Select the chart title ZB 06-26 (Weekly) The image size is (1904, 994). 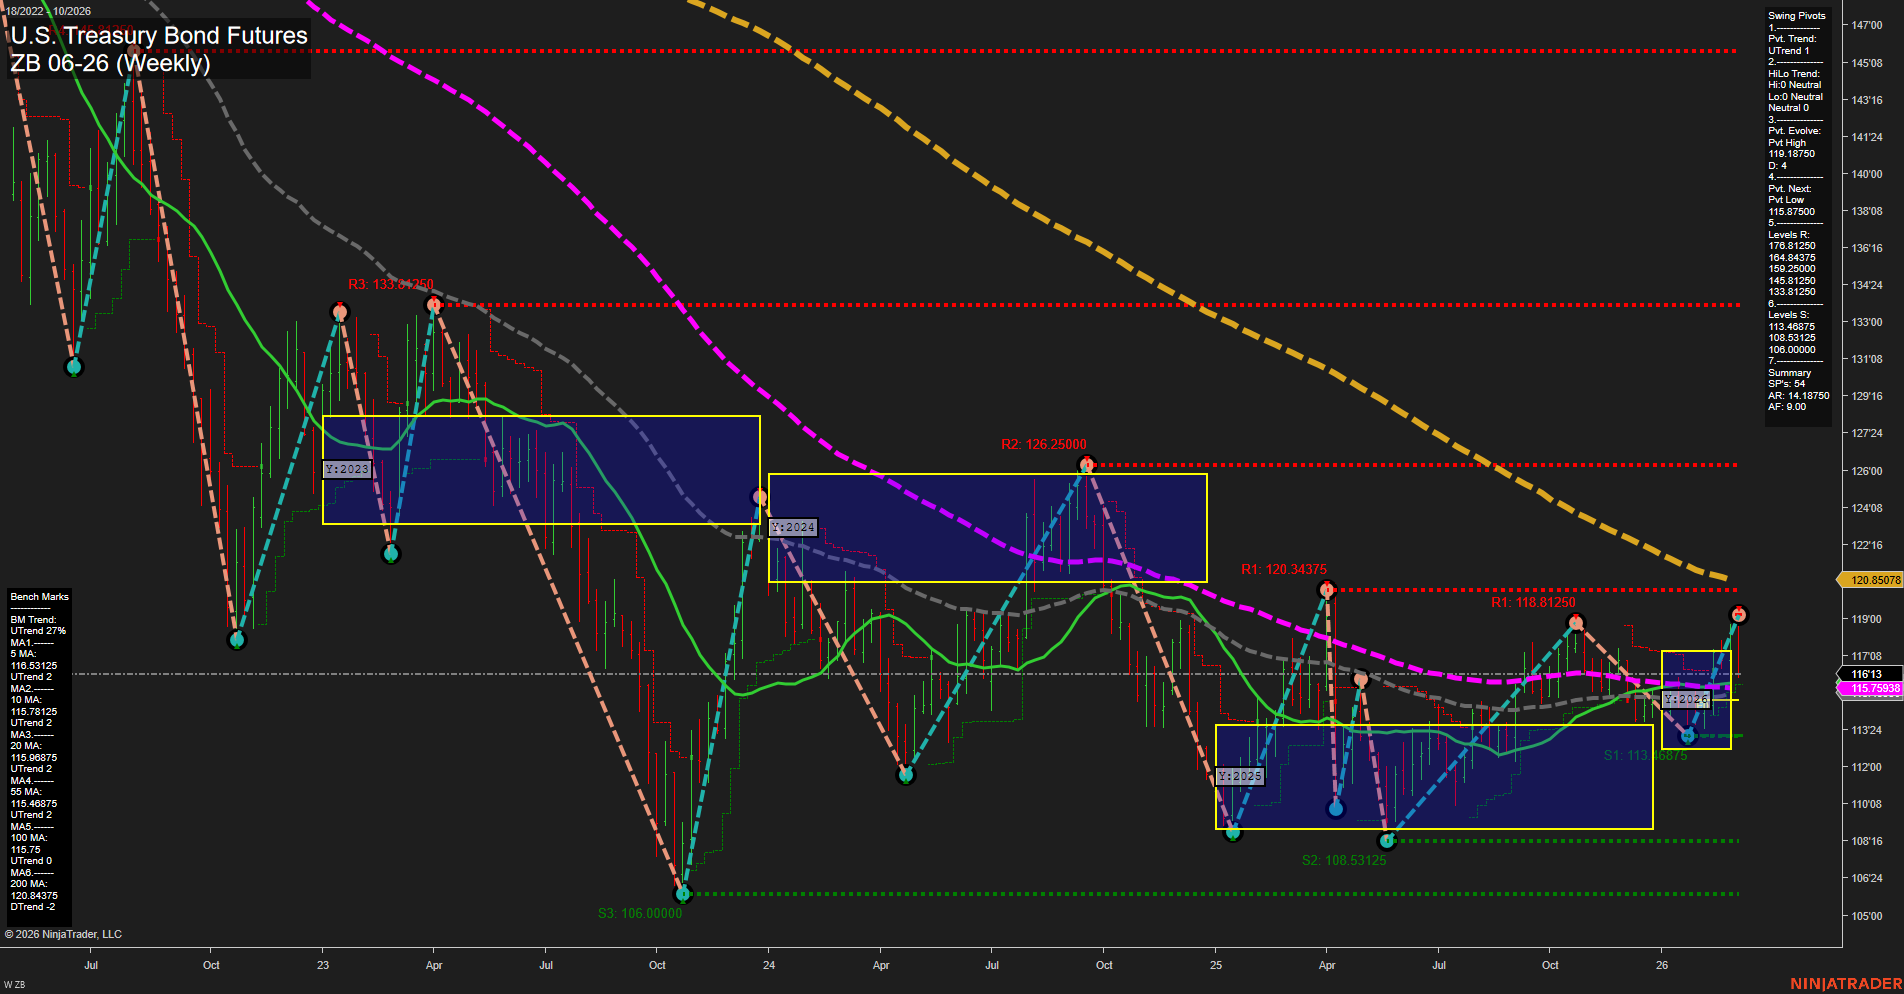pos(110,62)
